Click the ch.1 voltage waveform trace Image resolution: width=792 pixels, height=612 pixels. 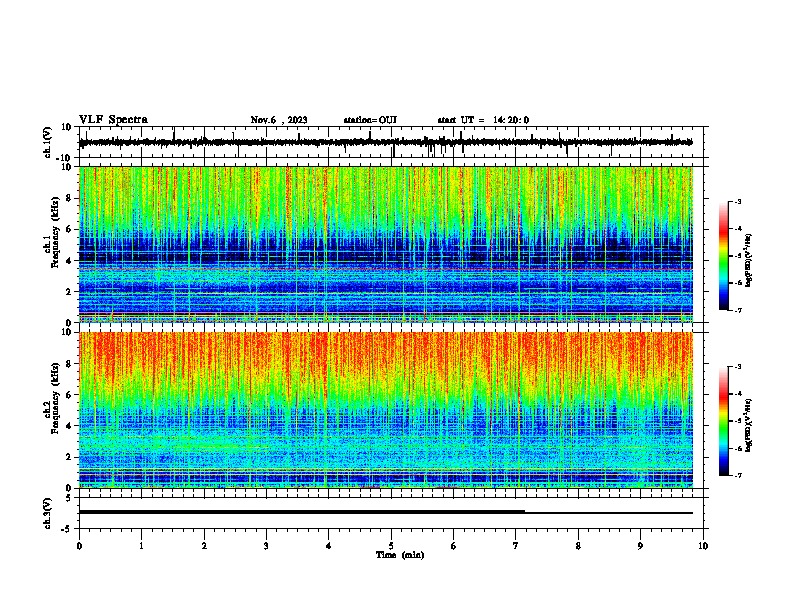(385, 143)
